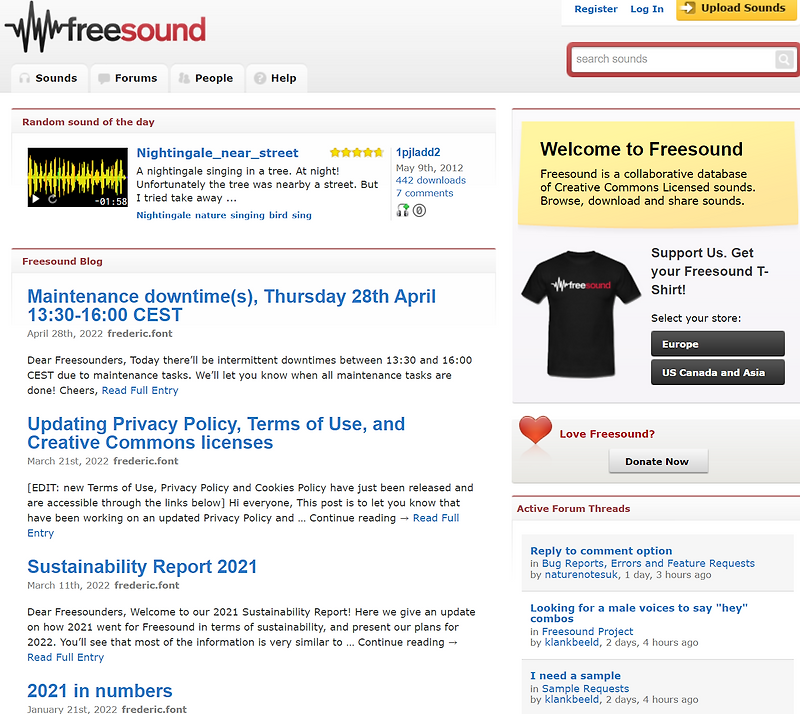
Task: Click the Creative Commons zero license icon
Action: click(419, 210)
